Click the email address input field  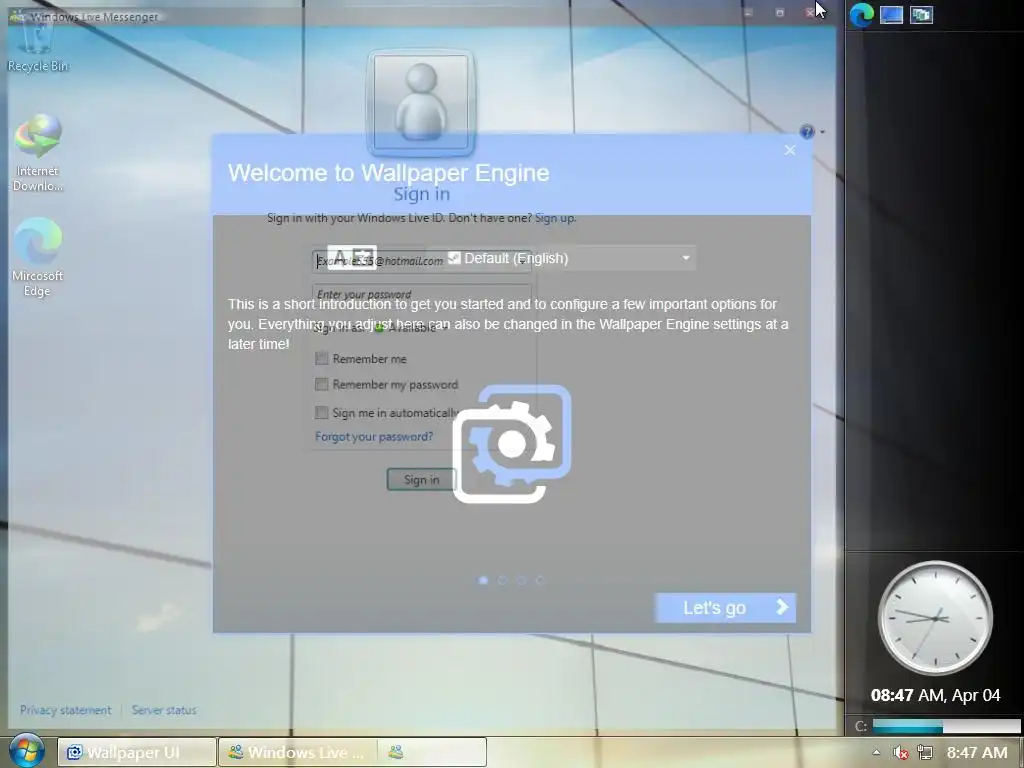coord(421,261)
